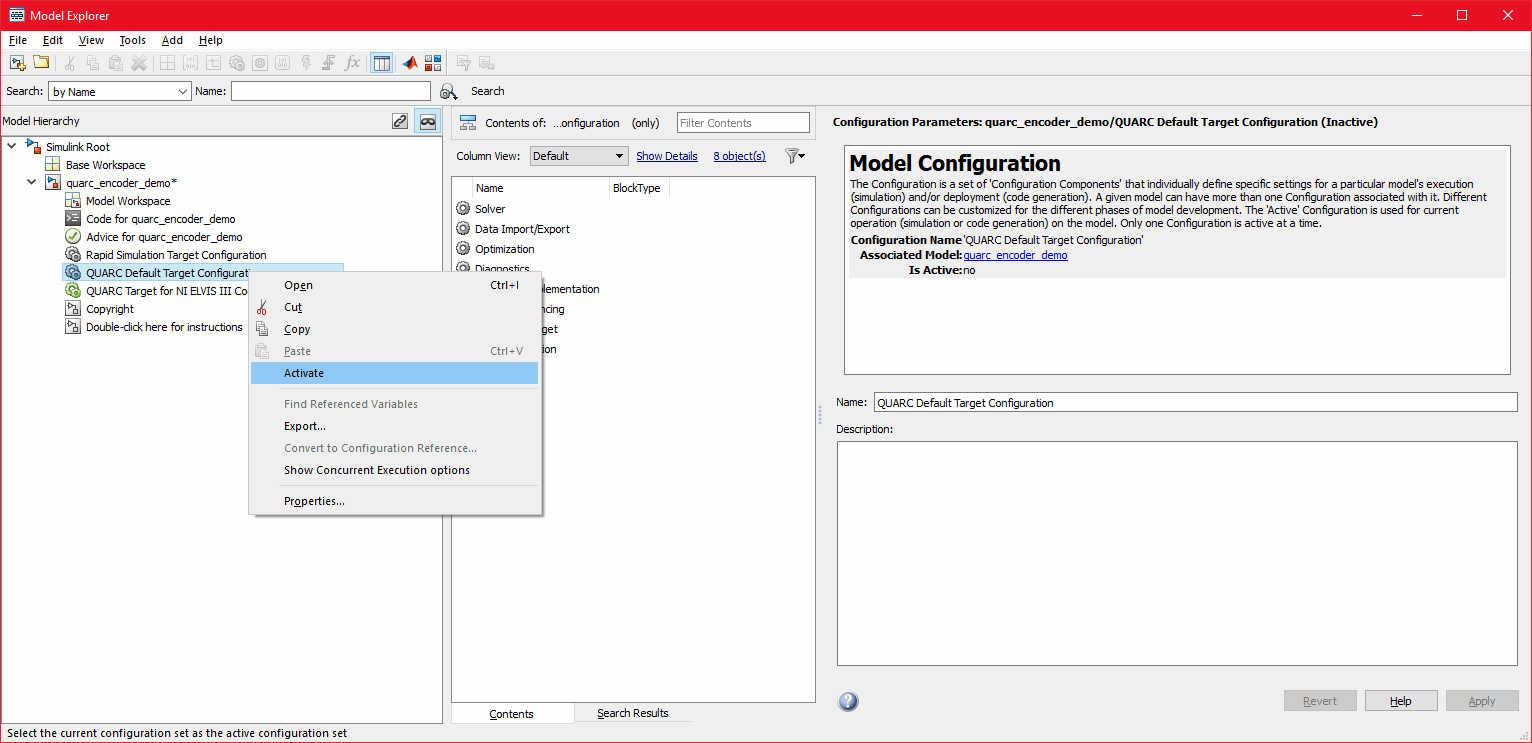Launch MATLAB desktop from the toolbar

410,62
